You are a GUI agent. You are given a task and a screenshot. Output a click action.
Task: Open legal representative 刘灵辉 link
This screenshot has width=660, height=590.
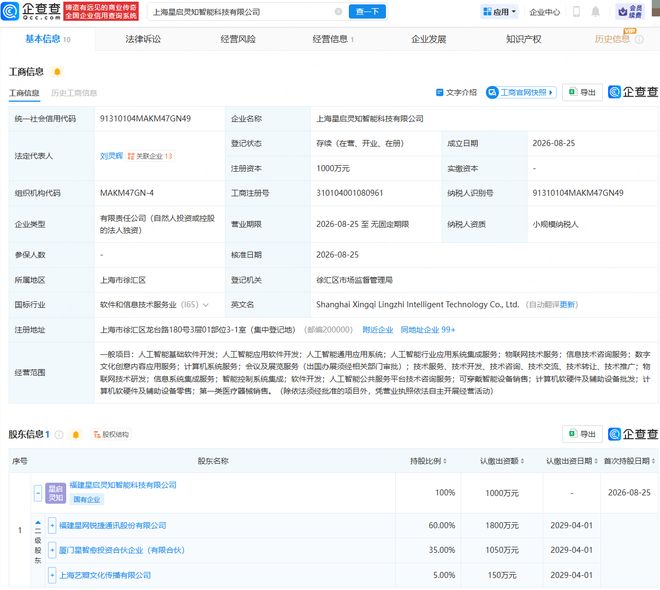111,156
